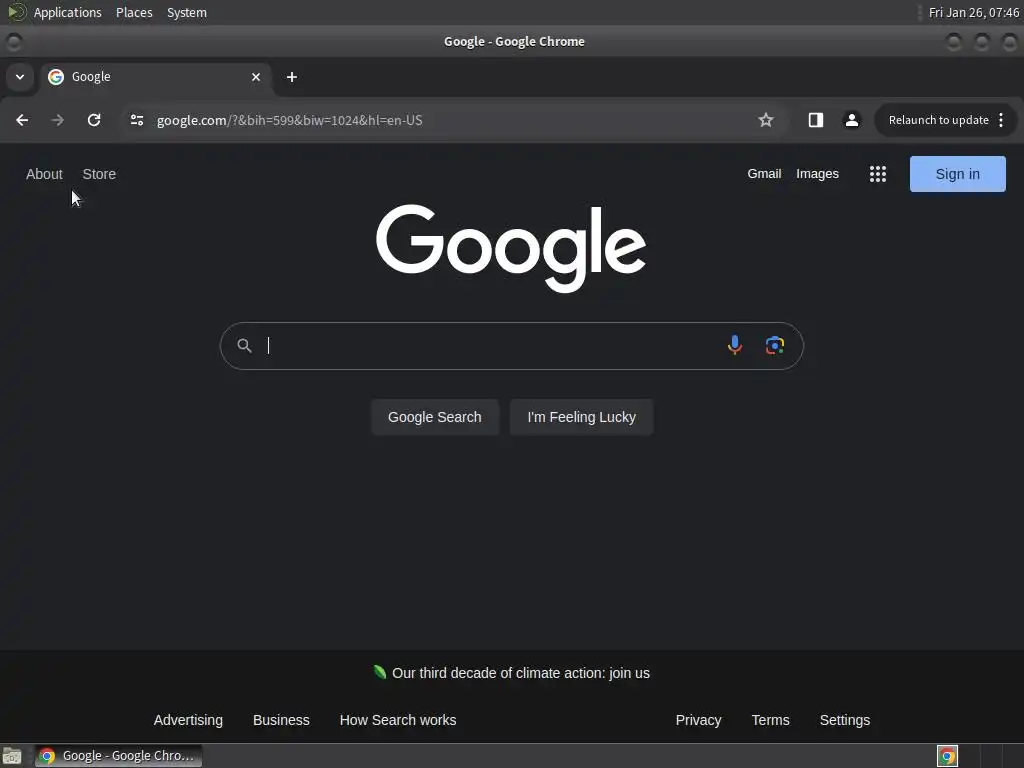Click the menu icon beside Applications
Viewport: 1024px width, 768px height.
[15, 12]
